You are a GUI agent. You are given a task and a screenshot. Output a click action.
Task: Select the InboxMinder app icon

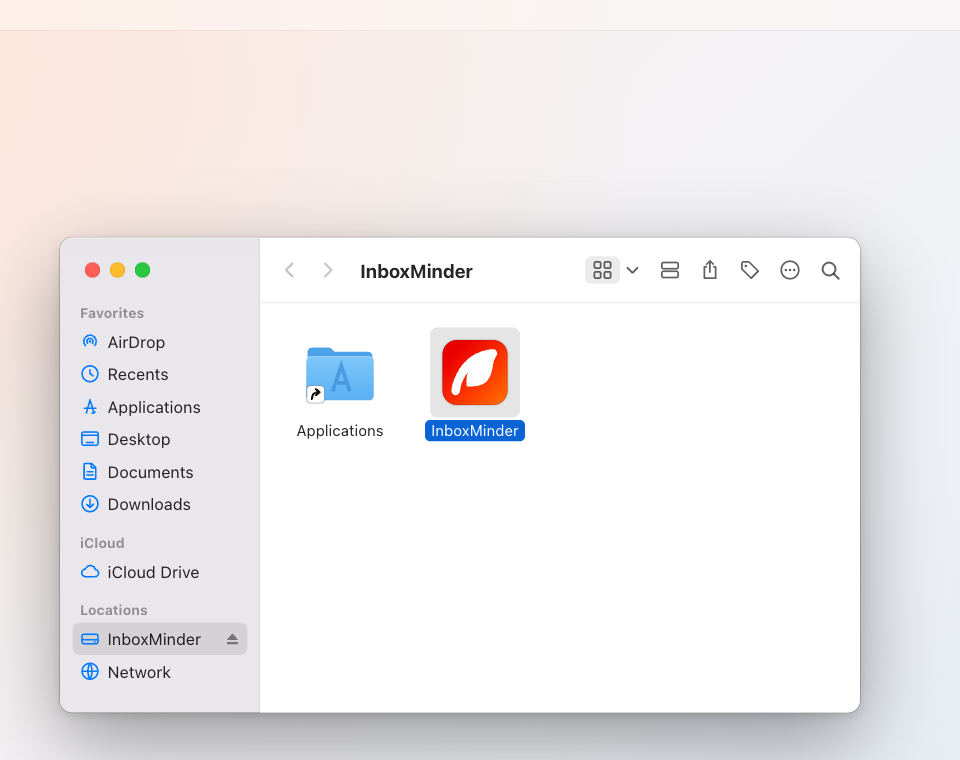click(x=475, y=372)
